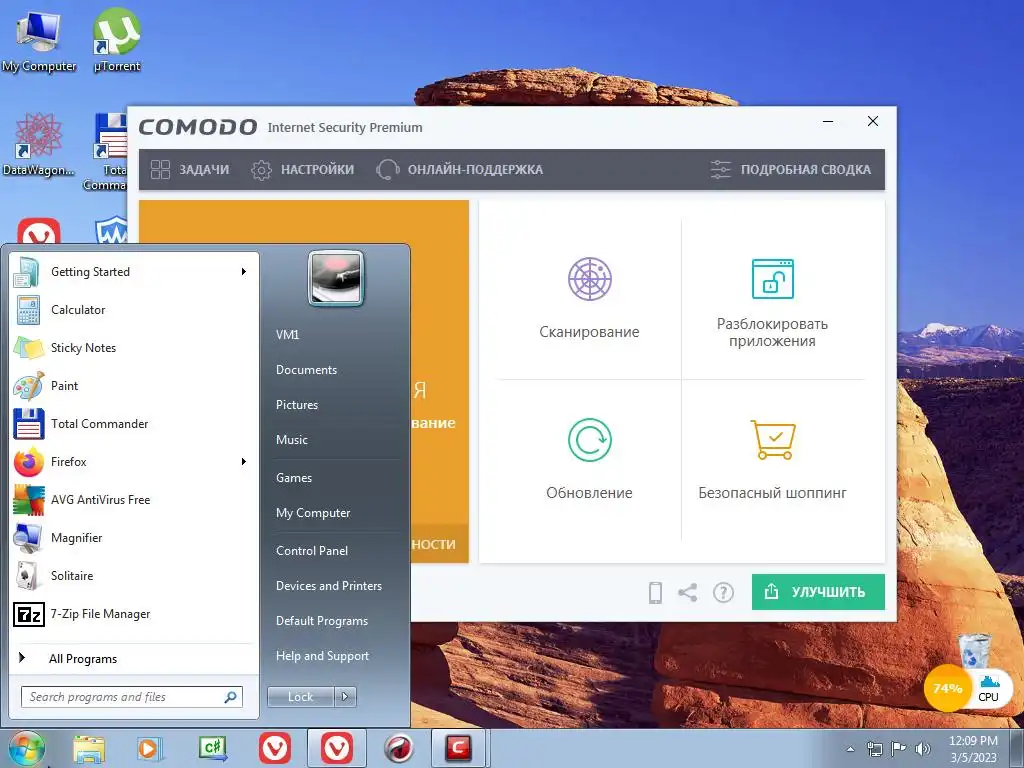
Task: Click the Search programs and files field
Action: click(132, 697)
